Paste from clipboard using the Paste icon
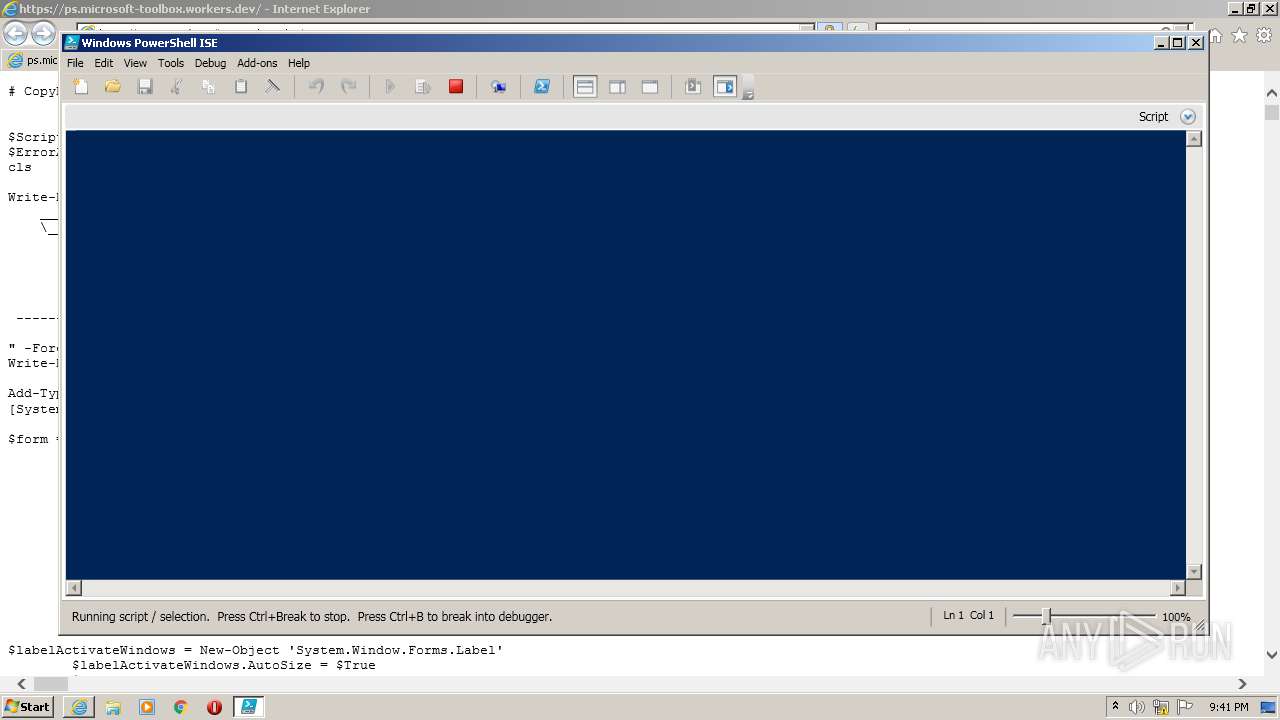The image size is (1280, 720). tap(241, 87)
